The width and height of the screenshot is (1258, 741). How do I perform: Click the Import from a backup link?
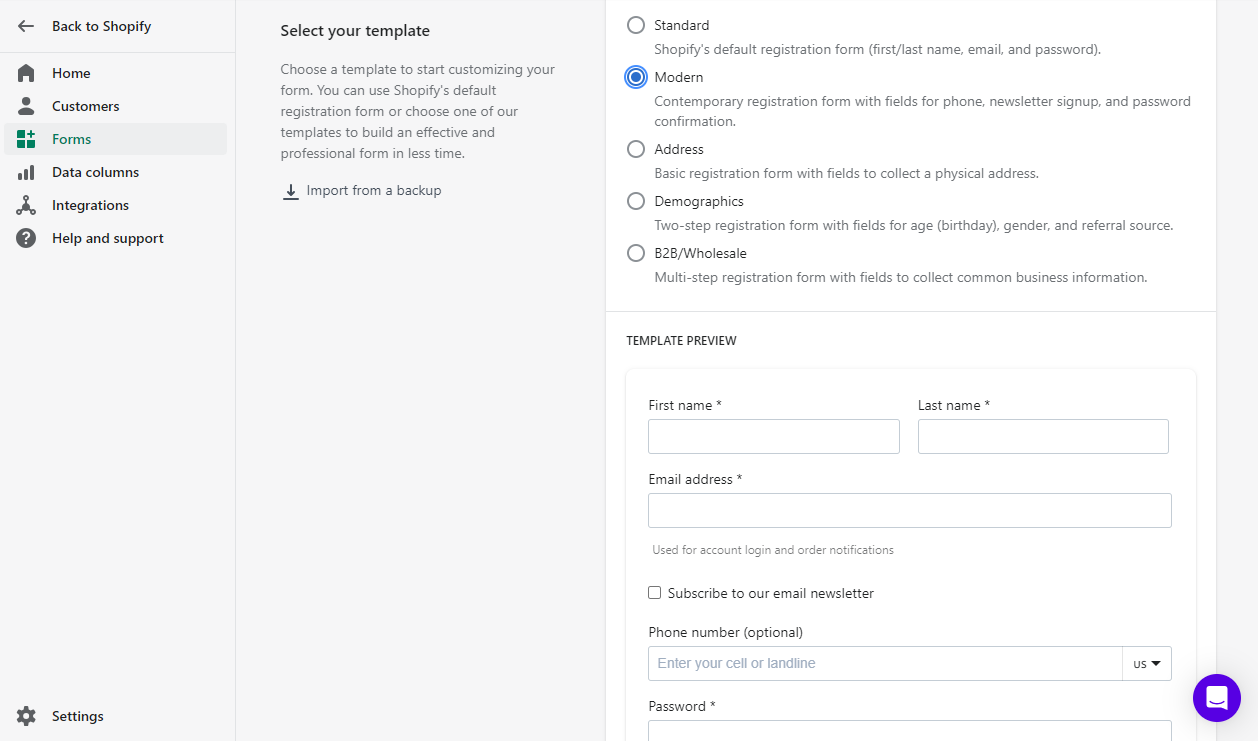(x=374, y=190)
